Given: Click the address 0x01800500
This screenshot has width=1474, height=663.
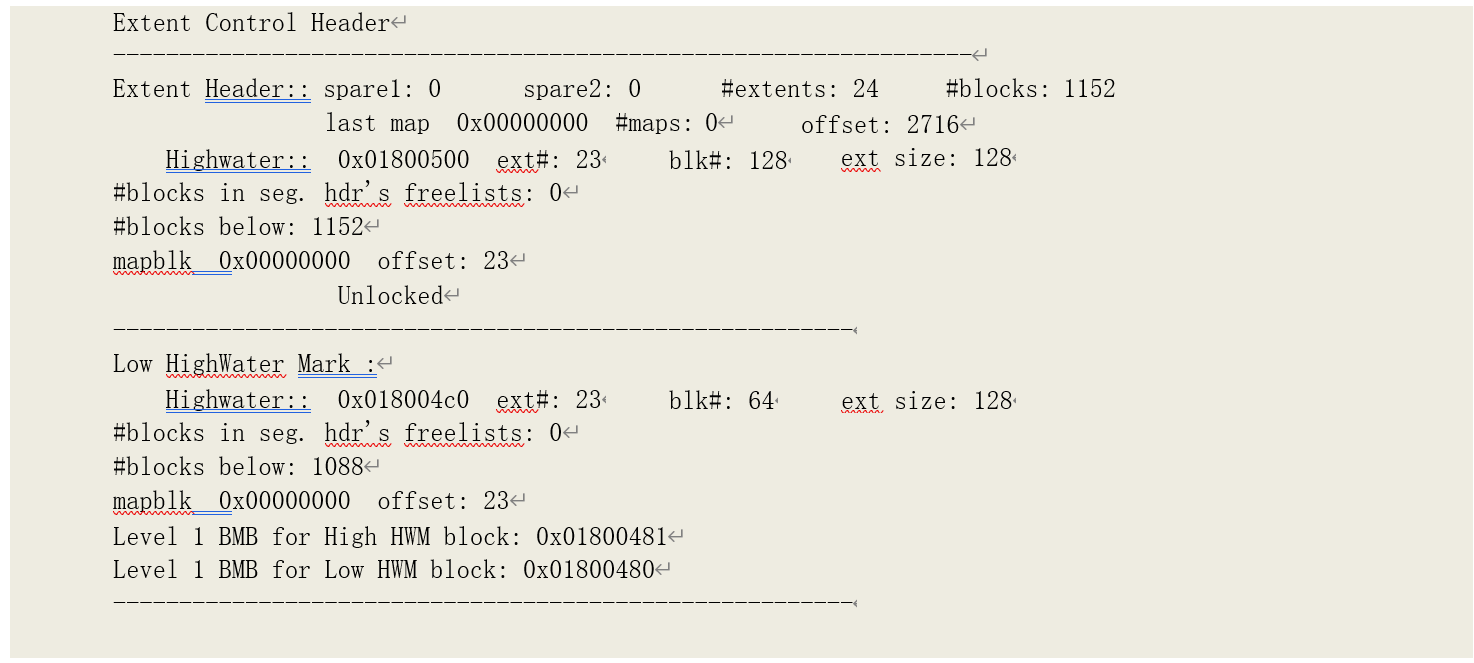Looking at the screenshot, I should pos(403,159).
